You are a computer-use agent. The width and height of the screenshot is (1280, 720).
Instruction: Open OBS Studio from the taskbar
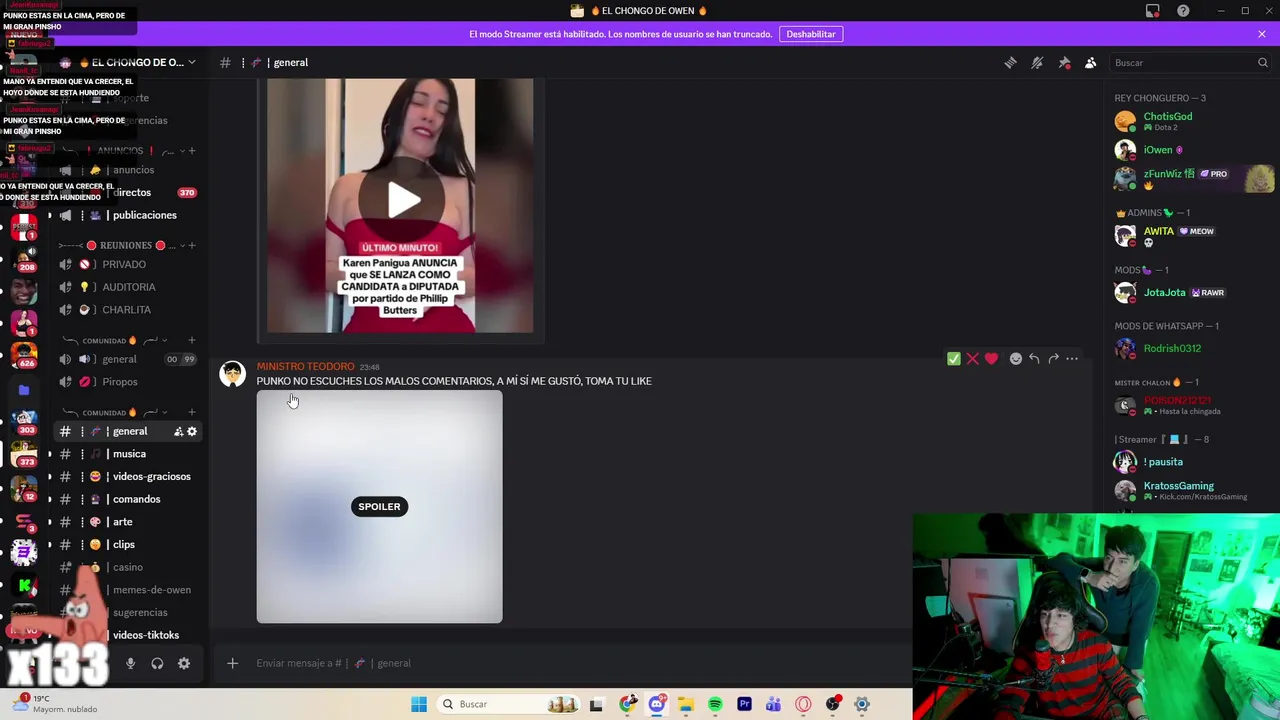[832, 704]
